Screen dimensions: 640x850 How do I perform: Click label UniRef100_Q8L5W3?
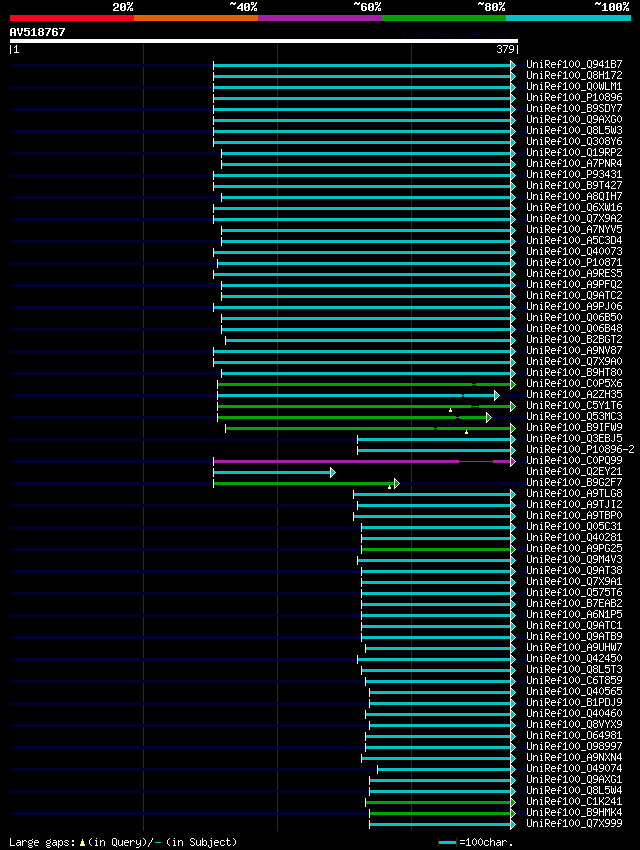pyautogui.click(x=574, y=131)
